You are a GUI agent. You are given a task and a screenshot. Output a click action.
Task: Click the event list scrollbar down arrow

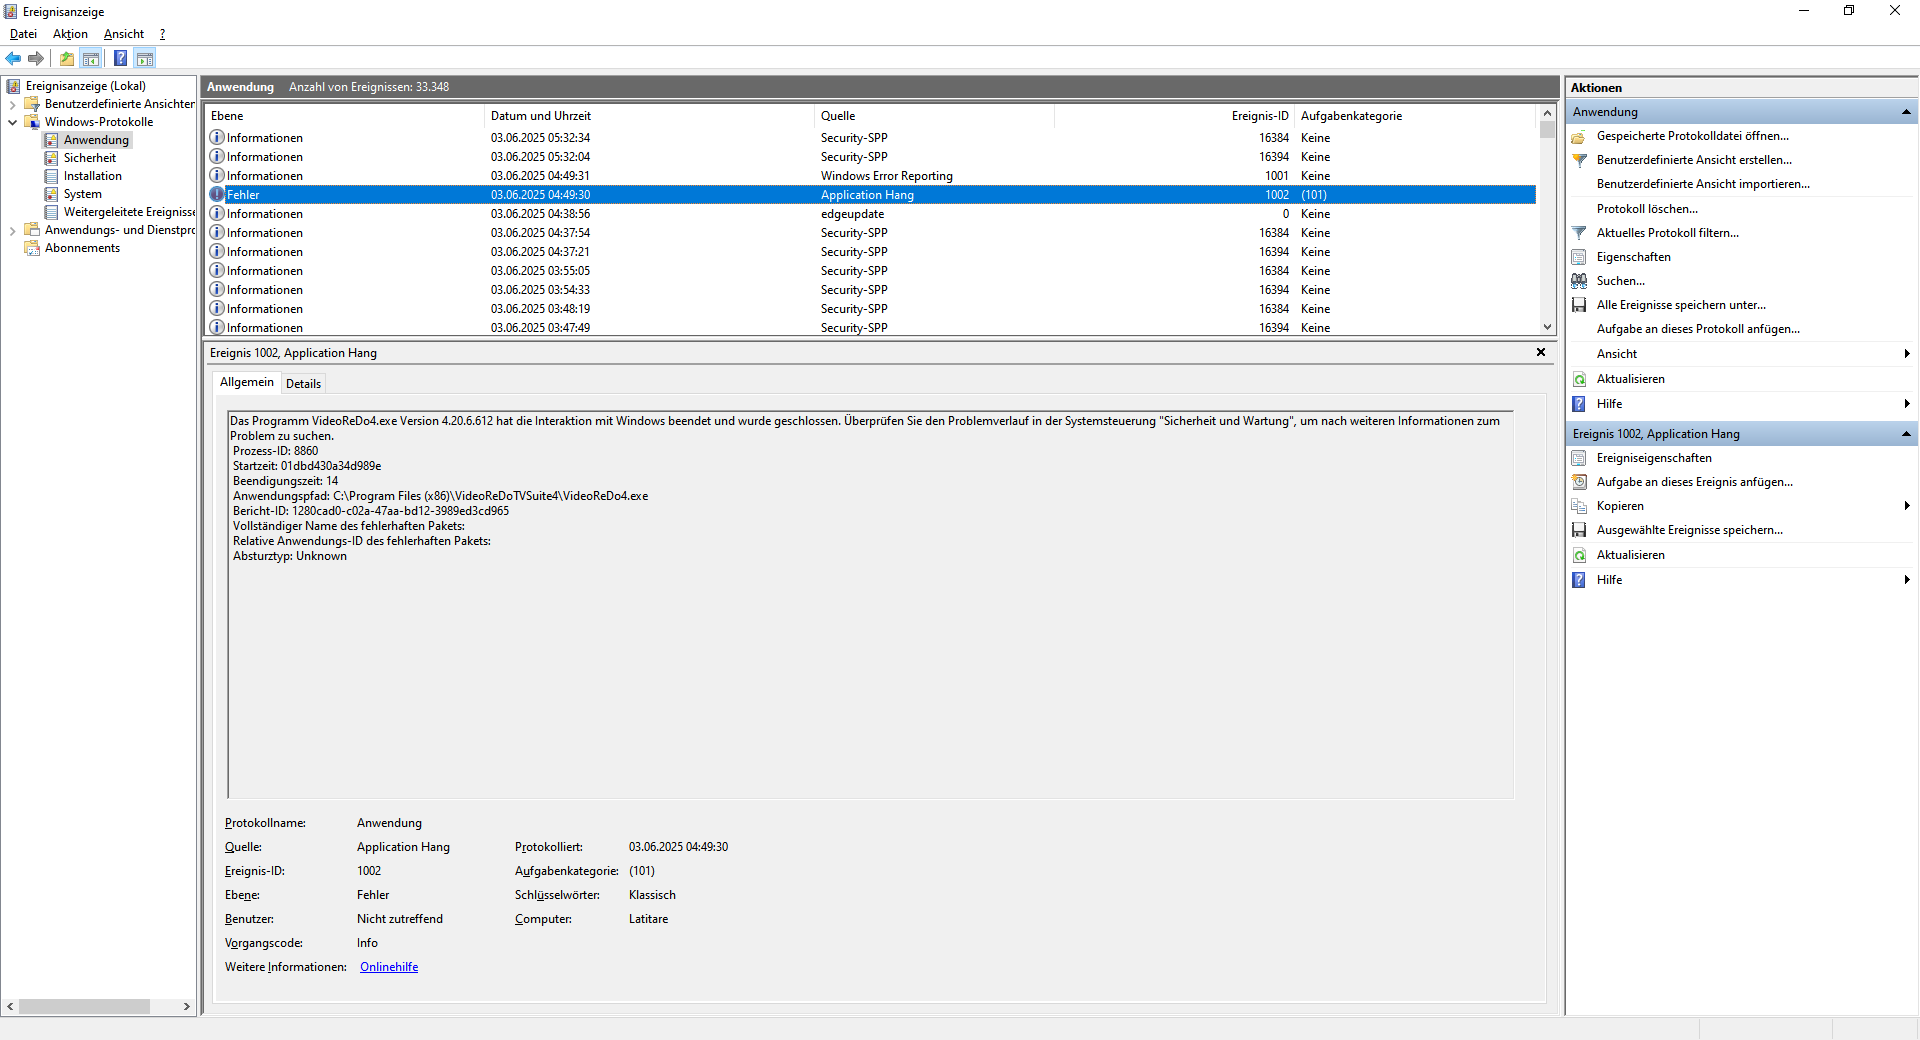tap(1547, 327)
